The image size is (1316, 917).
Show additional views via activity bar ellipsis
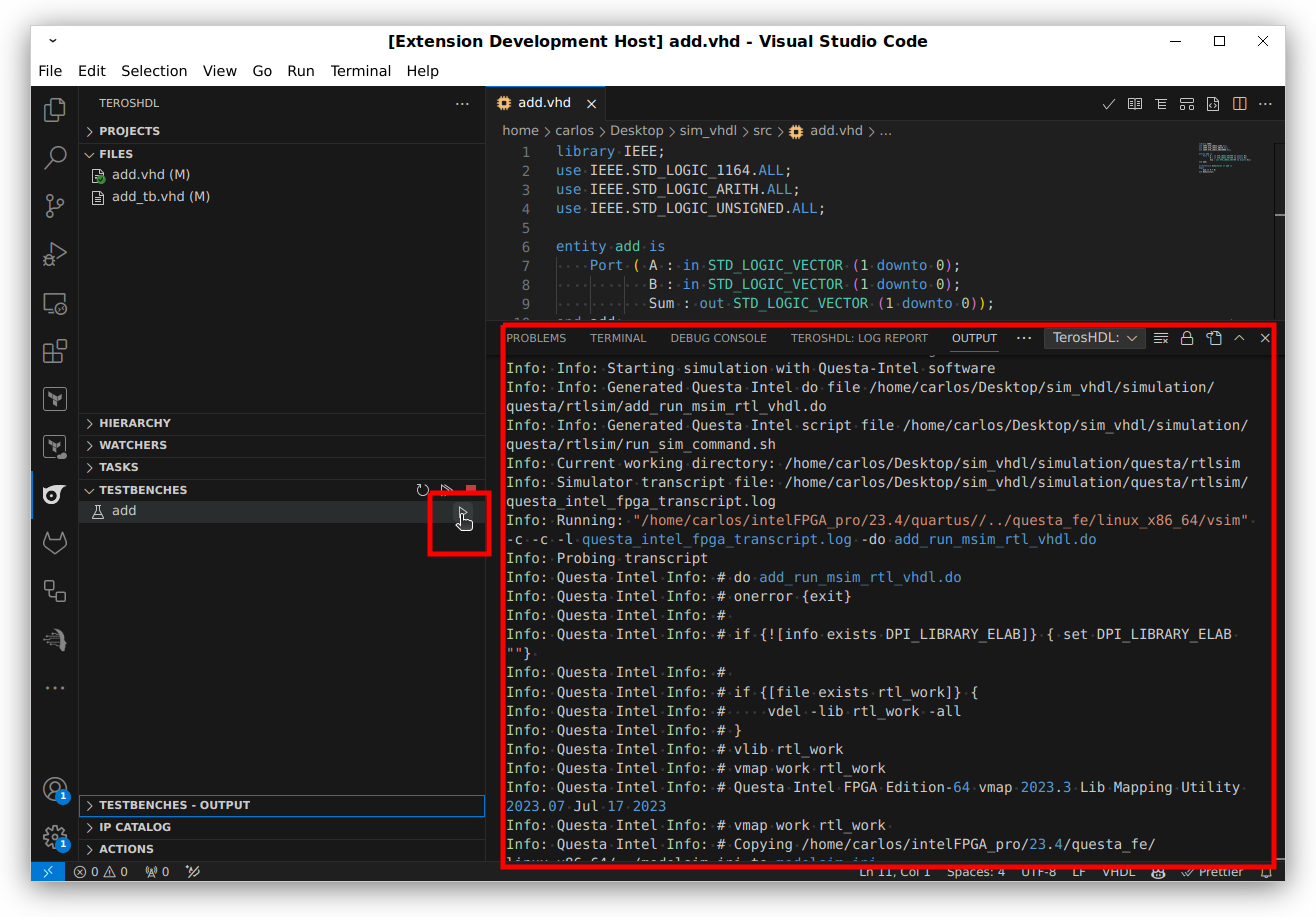[55, 688]
